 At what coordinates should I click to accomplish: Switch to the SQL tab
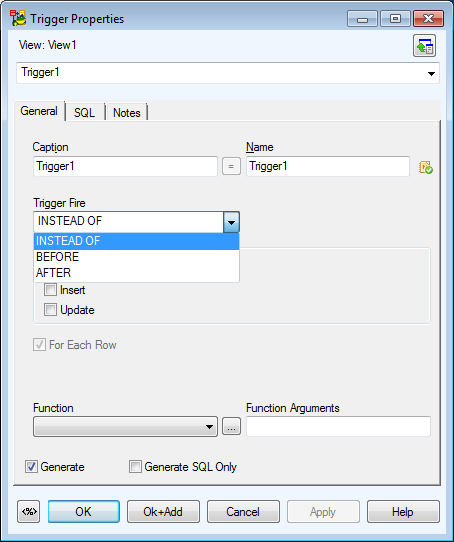coord(84,113)
